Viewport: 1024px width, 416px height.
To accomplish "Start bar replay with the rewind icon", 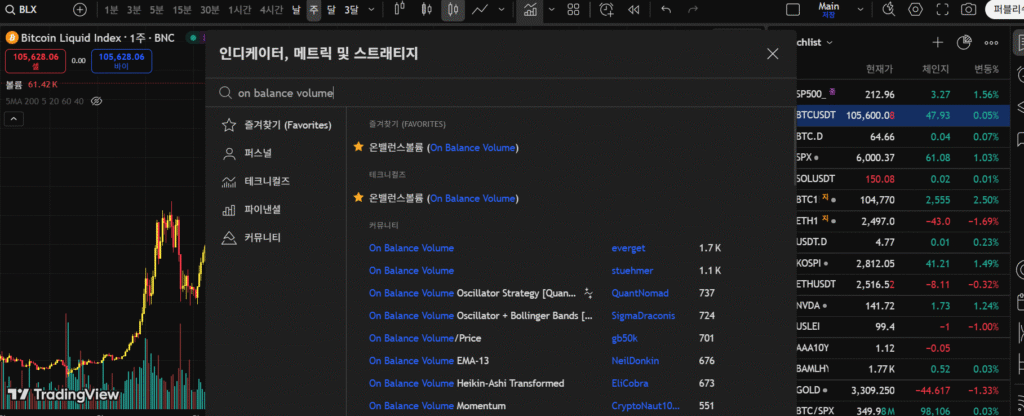I will pyautogui.click(x=633, y=10).
